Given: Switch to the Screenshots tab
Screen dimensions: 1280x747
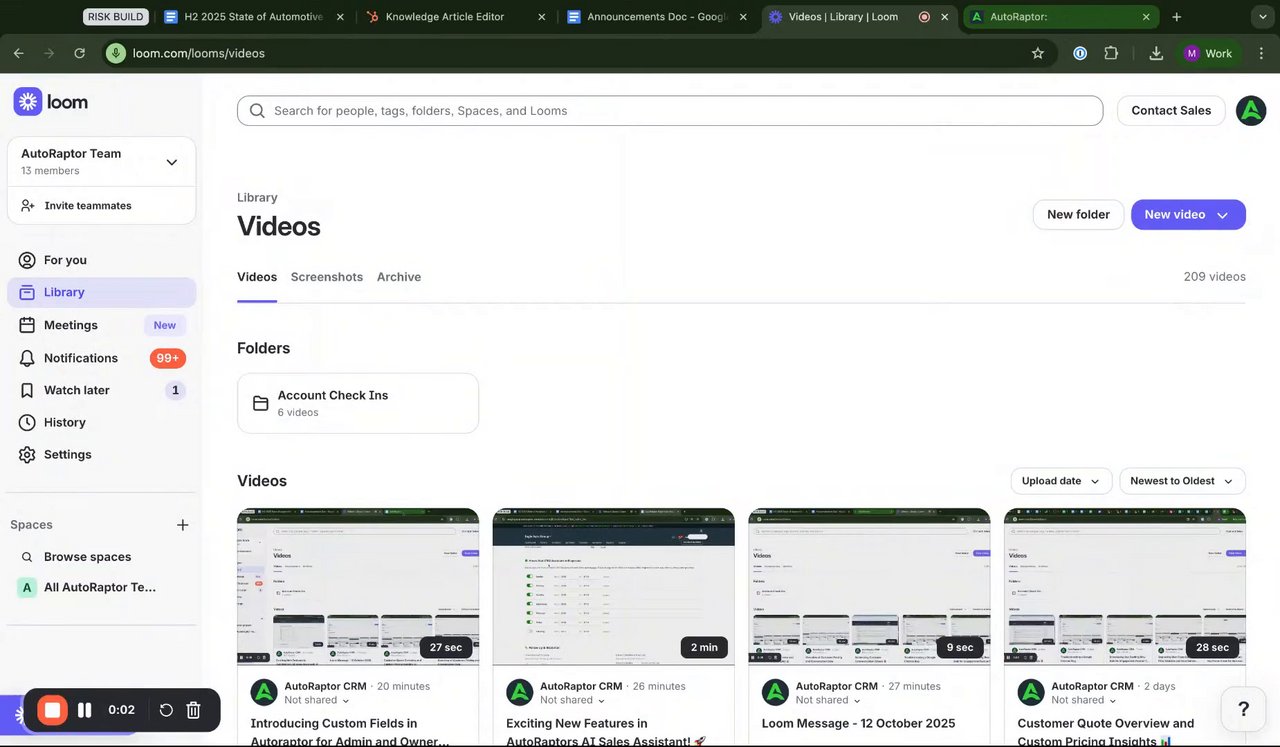Looking at the screenshot, I should coord(327,277).
